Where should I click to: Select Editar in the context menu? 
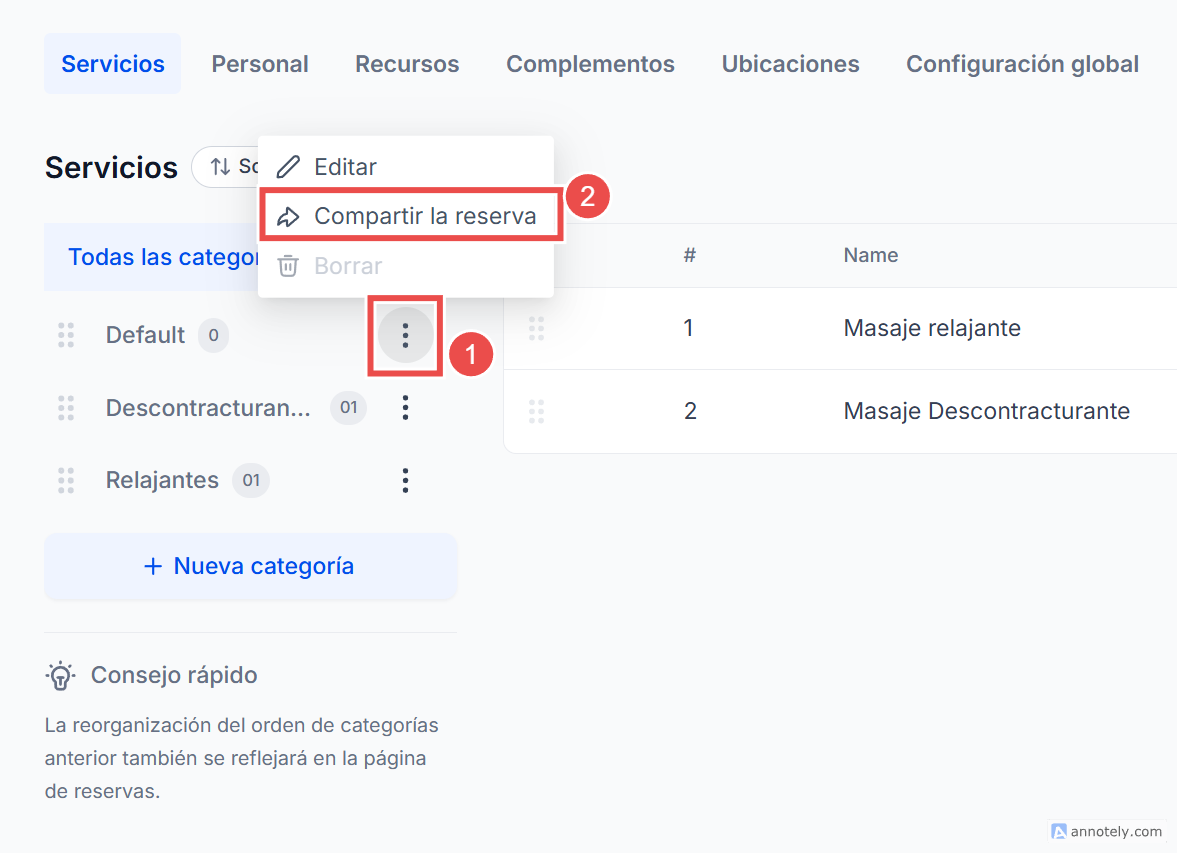(x=344, y=167)
